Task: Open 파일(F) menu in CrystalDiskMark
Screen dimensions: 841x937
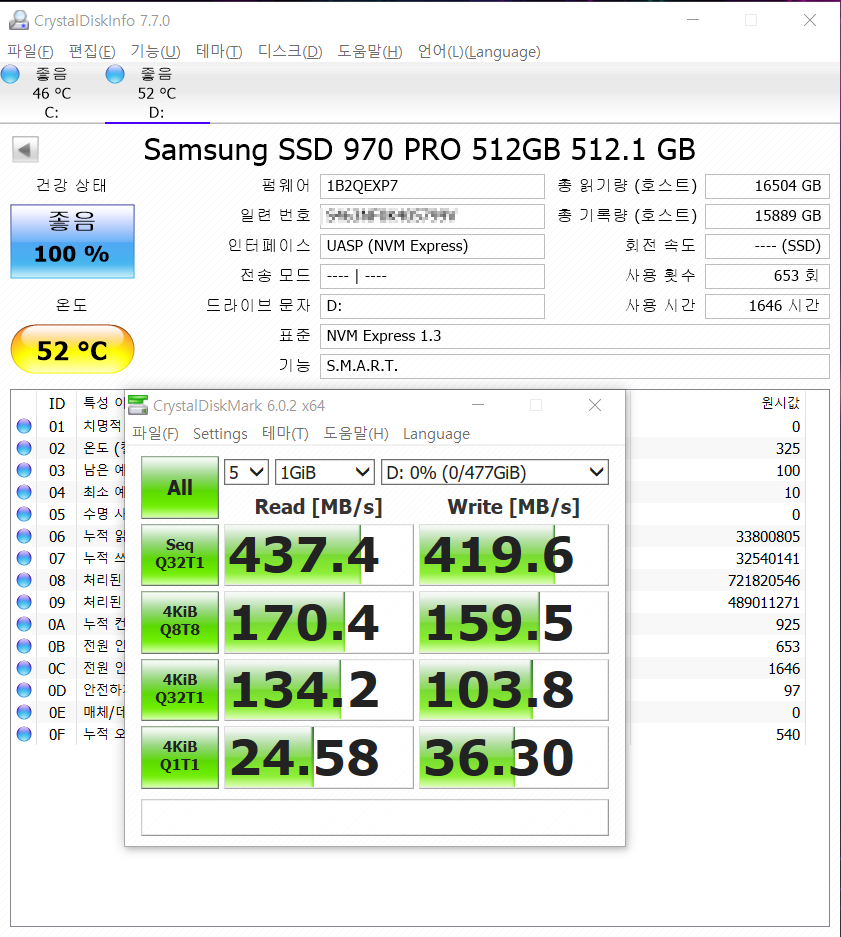Action: (x=155, y=433)
